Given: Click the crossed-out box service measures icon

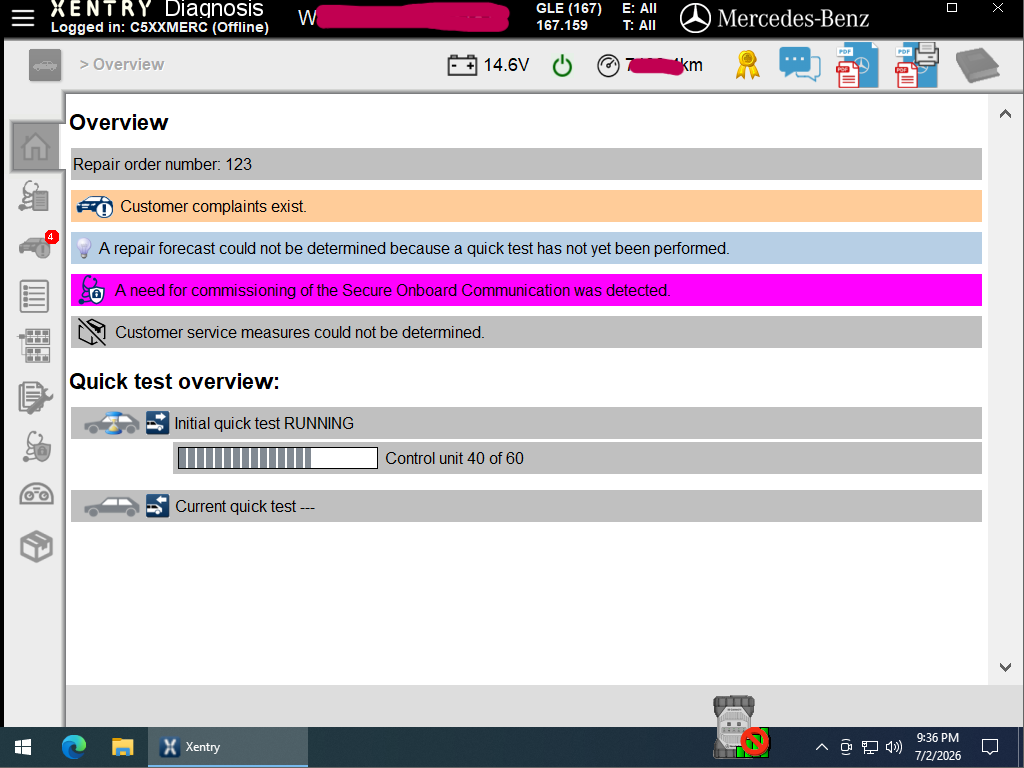Looking at the screenshot, I should pos(92,332).
